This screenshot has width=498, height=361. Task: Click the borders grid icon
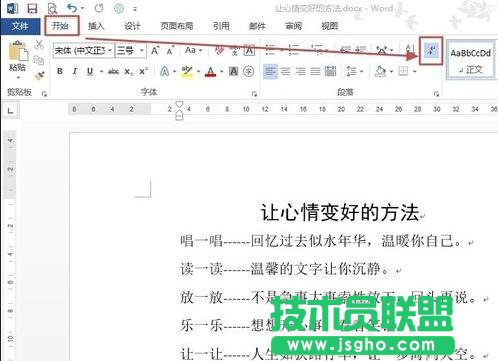point(403,71)
